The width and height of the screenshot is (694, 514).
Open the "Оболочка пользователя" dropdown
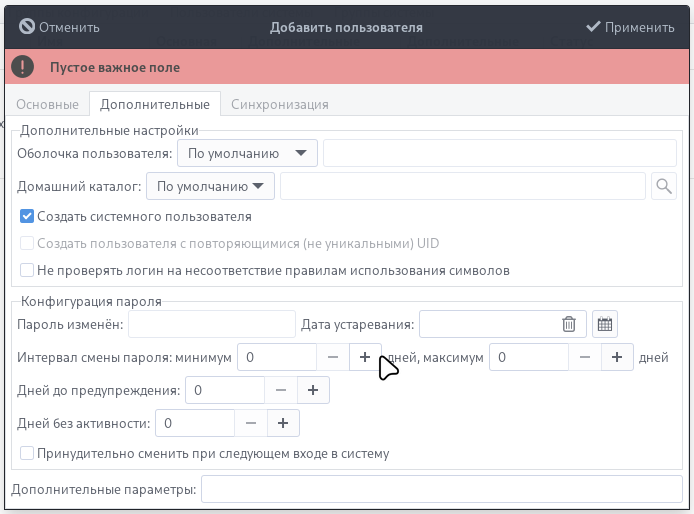click(x=247, y=153)
